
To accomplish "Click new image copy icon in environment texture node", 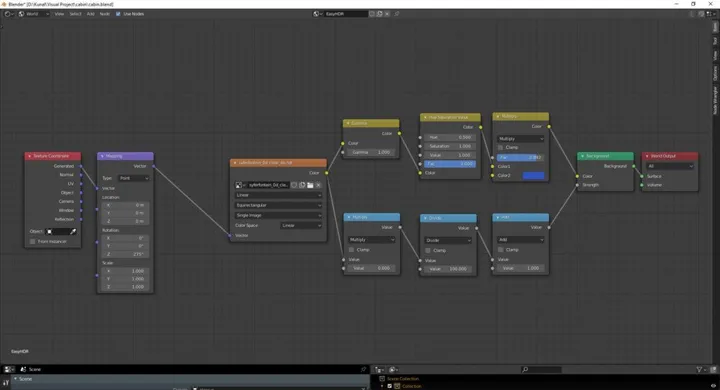I will [302, 185].
